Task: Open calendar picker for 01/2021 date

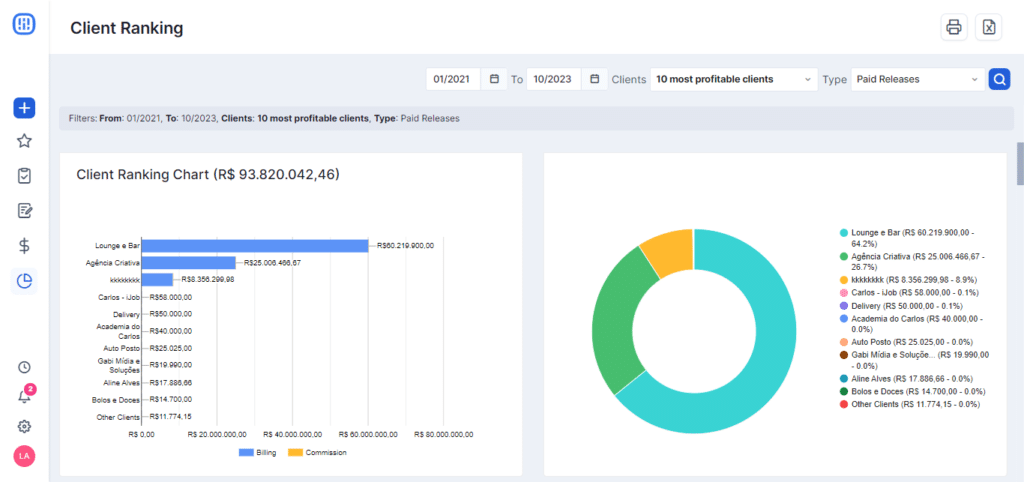Action: [x=494, y=79]
